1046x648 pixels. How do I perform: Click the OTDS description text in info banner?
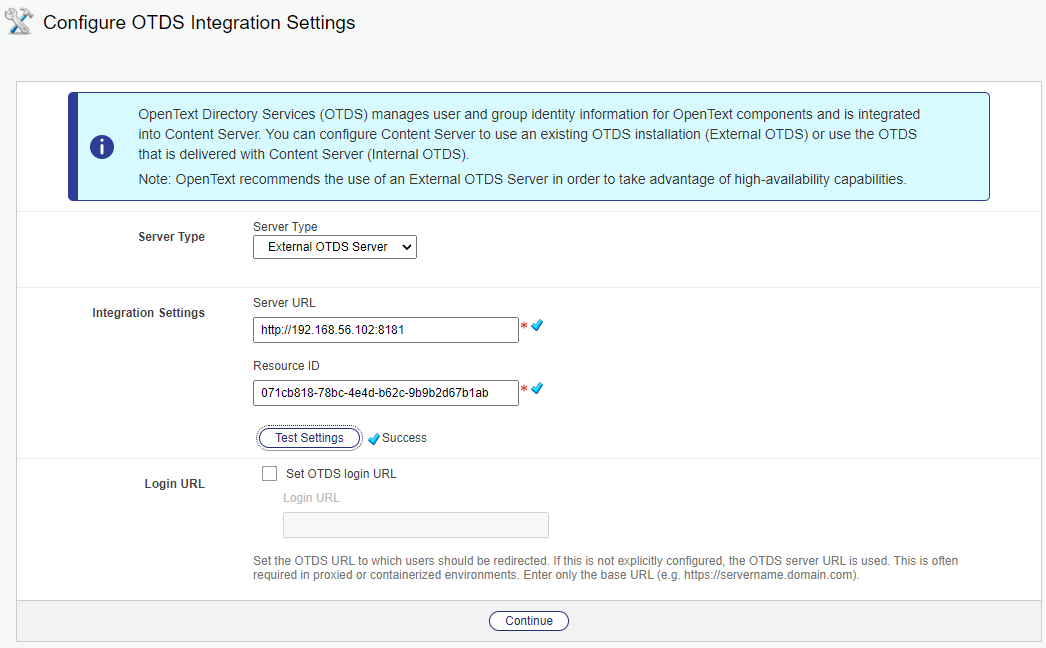(x=528, y=135)
